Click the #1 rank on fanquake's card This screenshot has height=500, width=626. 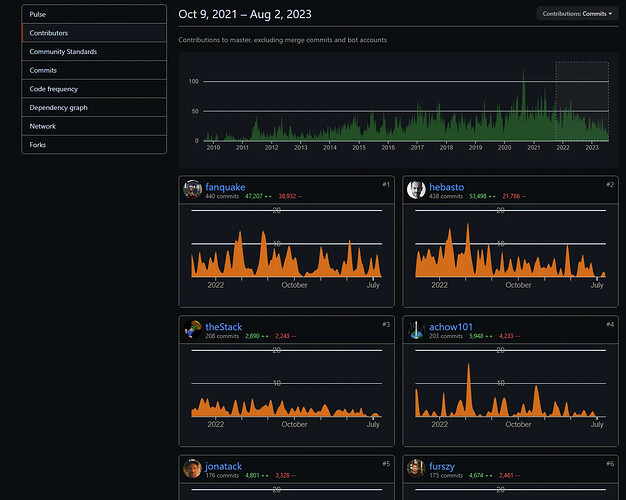tap(386, 185)
